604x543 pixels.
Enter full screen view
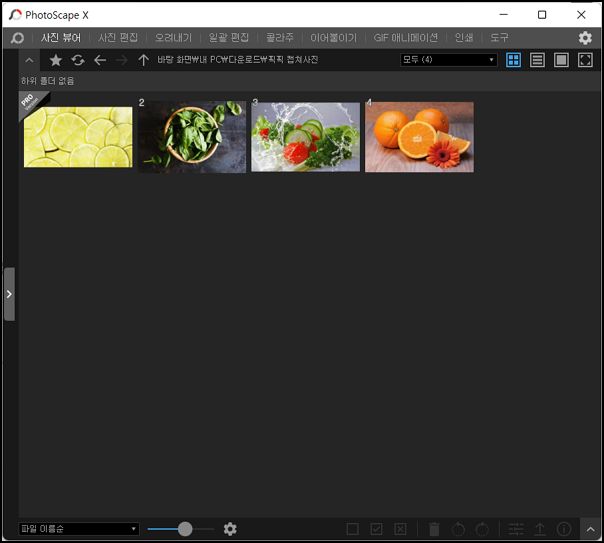tap(585, 60)
